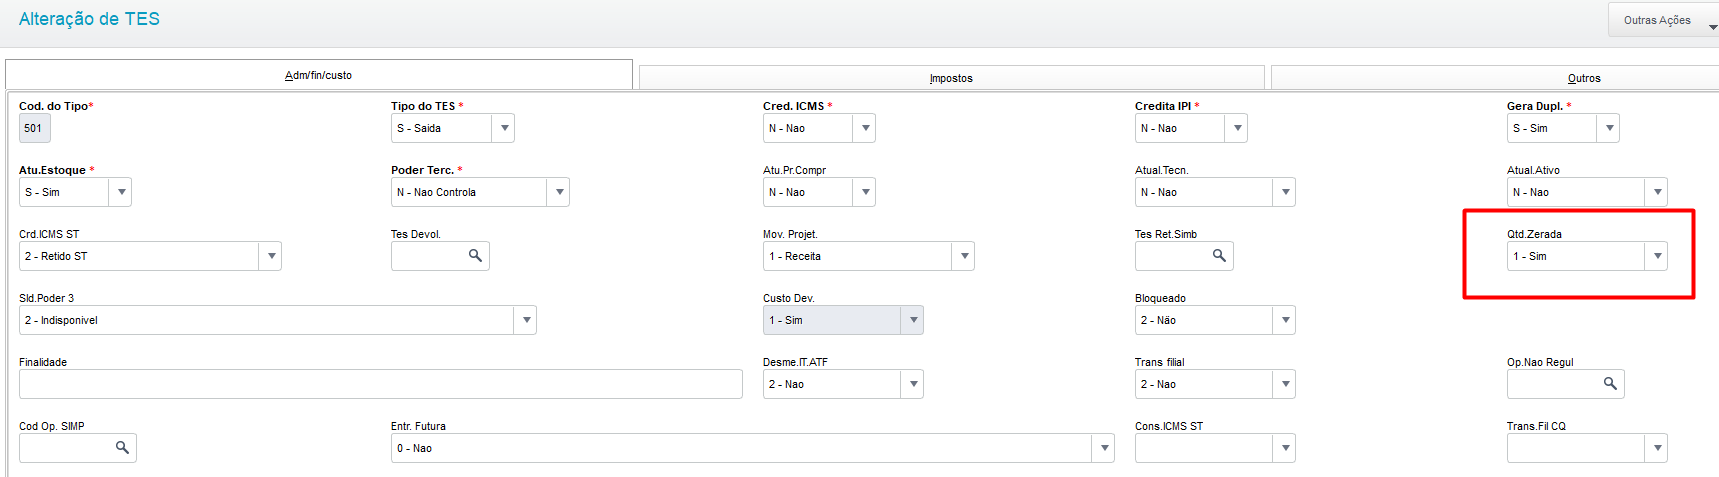
Task: Open the Op.Nao Regul lookup magnifier
Action: coord(1610,384)
